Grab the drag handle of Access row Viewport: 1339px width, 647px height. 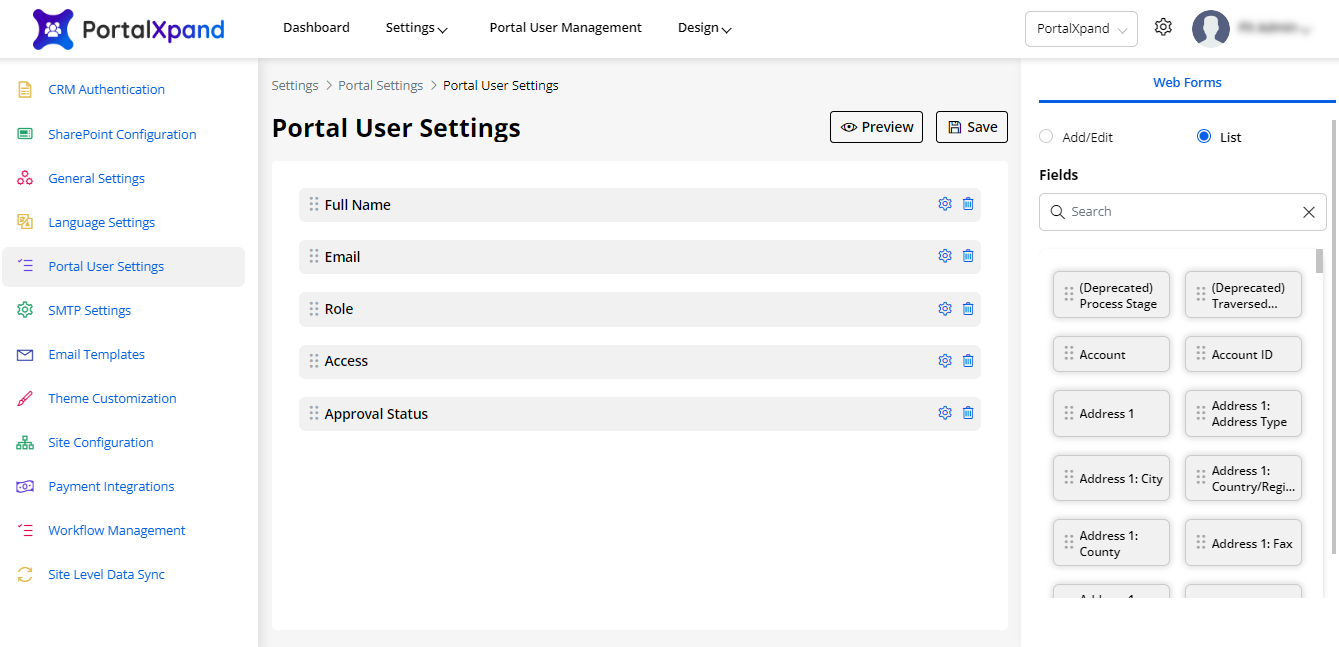coord(314,361)
